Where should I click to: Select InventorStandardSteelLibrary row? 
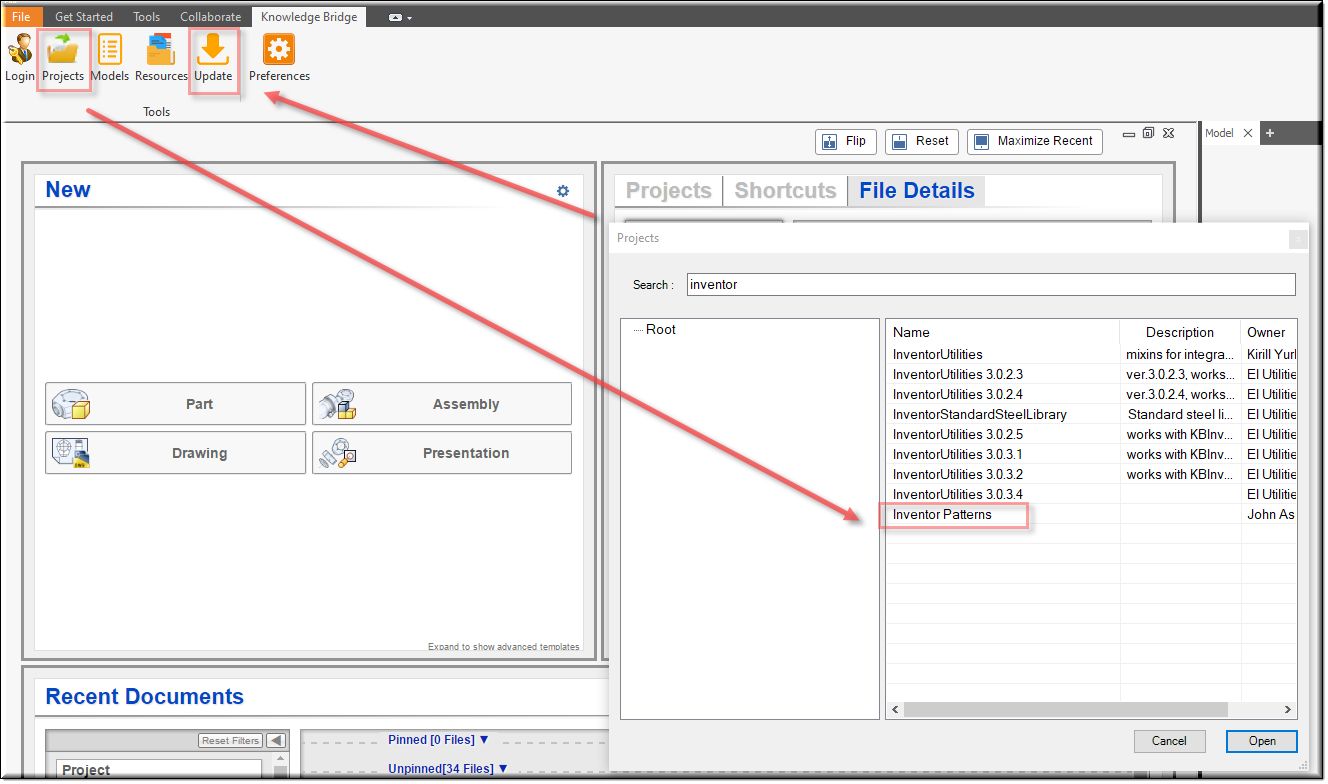1092,414
